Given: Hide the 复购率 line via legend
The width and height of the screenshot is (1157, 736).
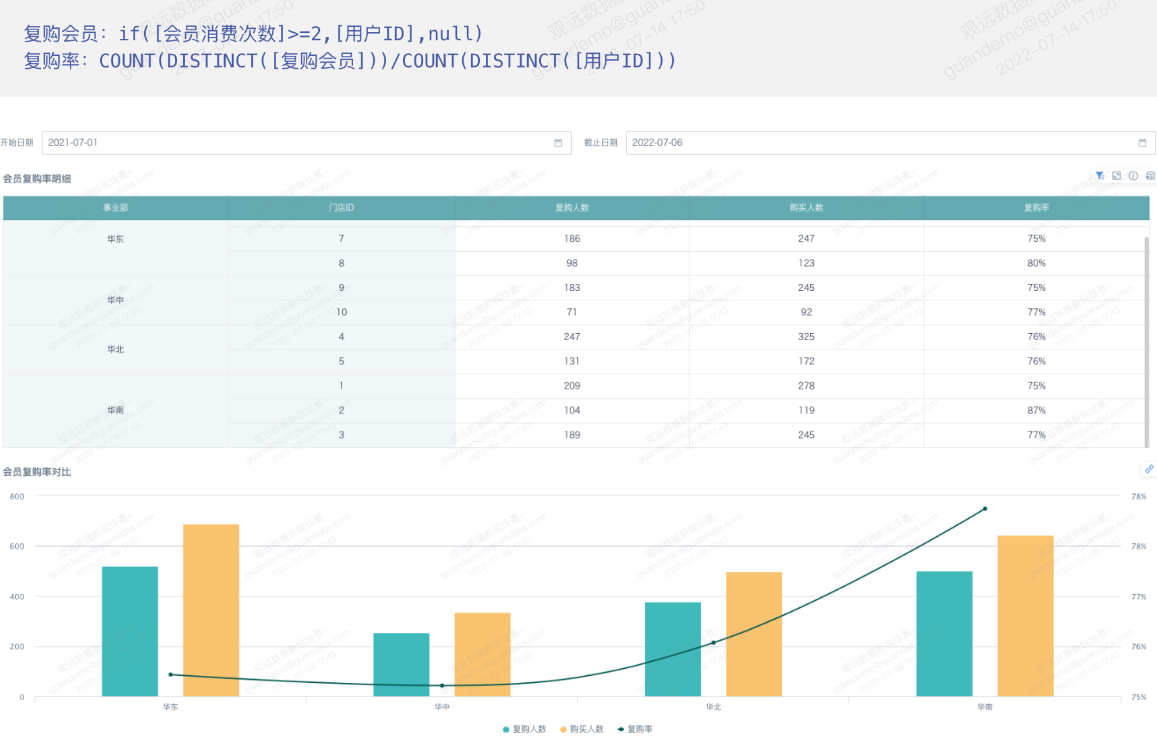Looking at the screenshot, I should [635, 729].
